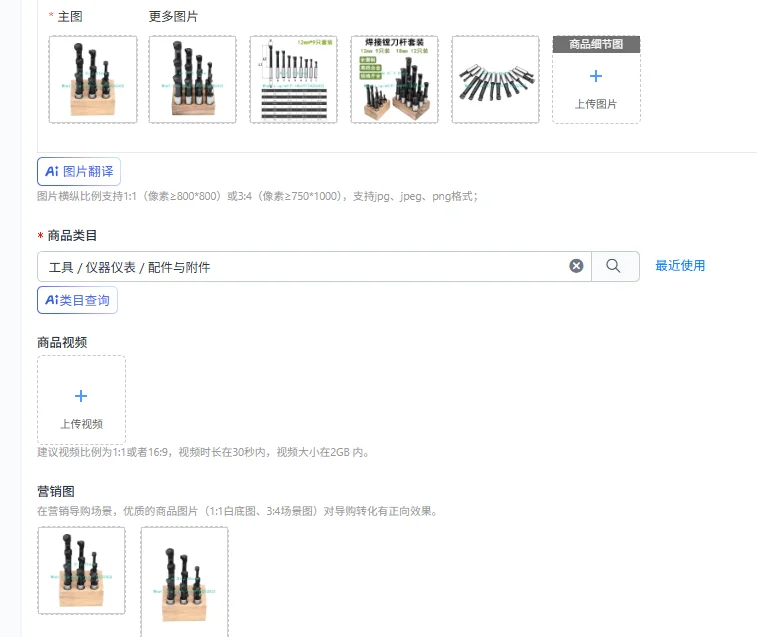Click the 营销导购场景 description text
This screenshot has height=637, width=757.
238,511
